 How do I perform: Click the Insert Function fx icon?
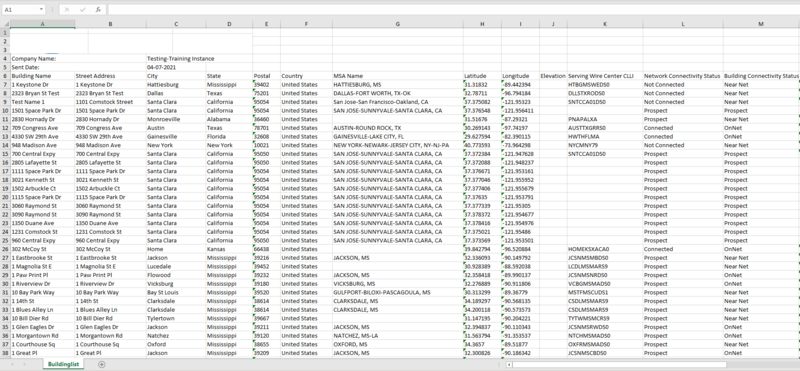tap(98, 10)
